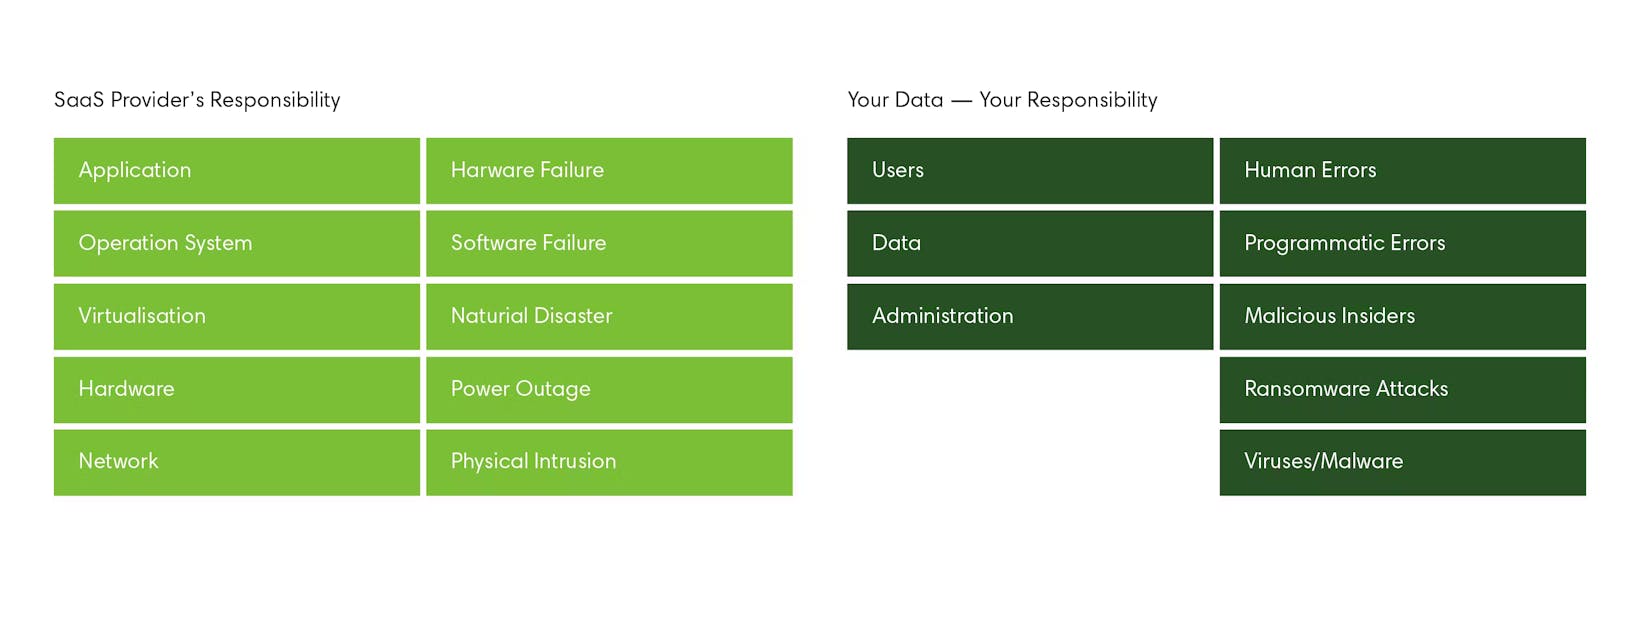Select the Viruses/Malware tile
The height and width of the screenshot is (628, 1640).
click(x=1403, y=462)
